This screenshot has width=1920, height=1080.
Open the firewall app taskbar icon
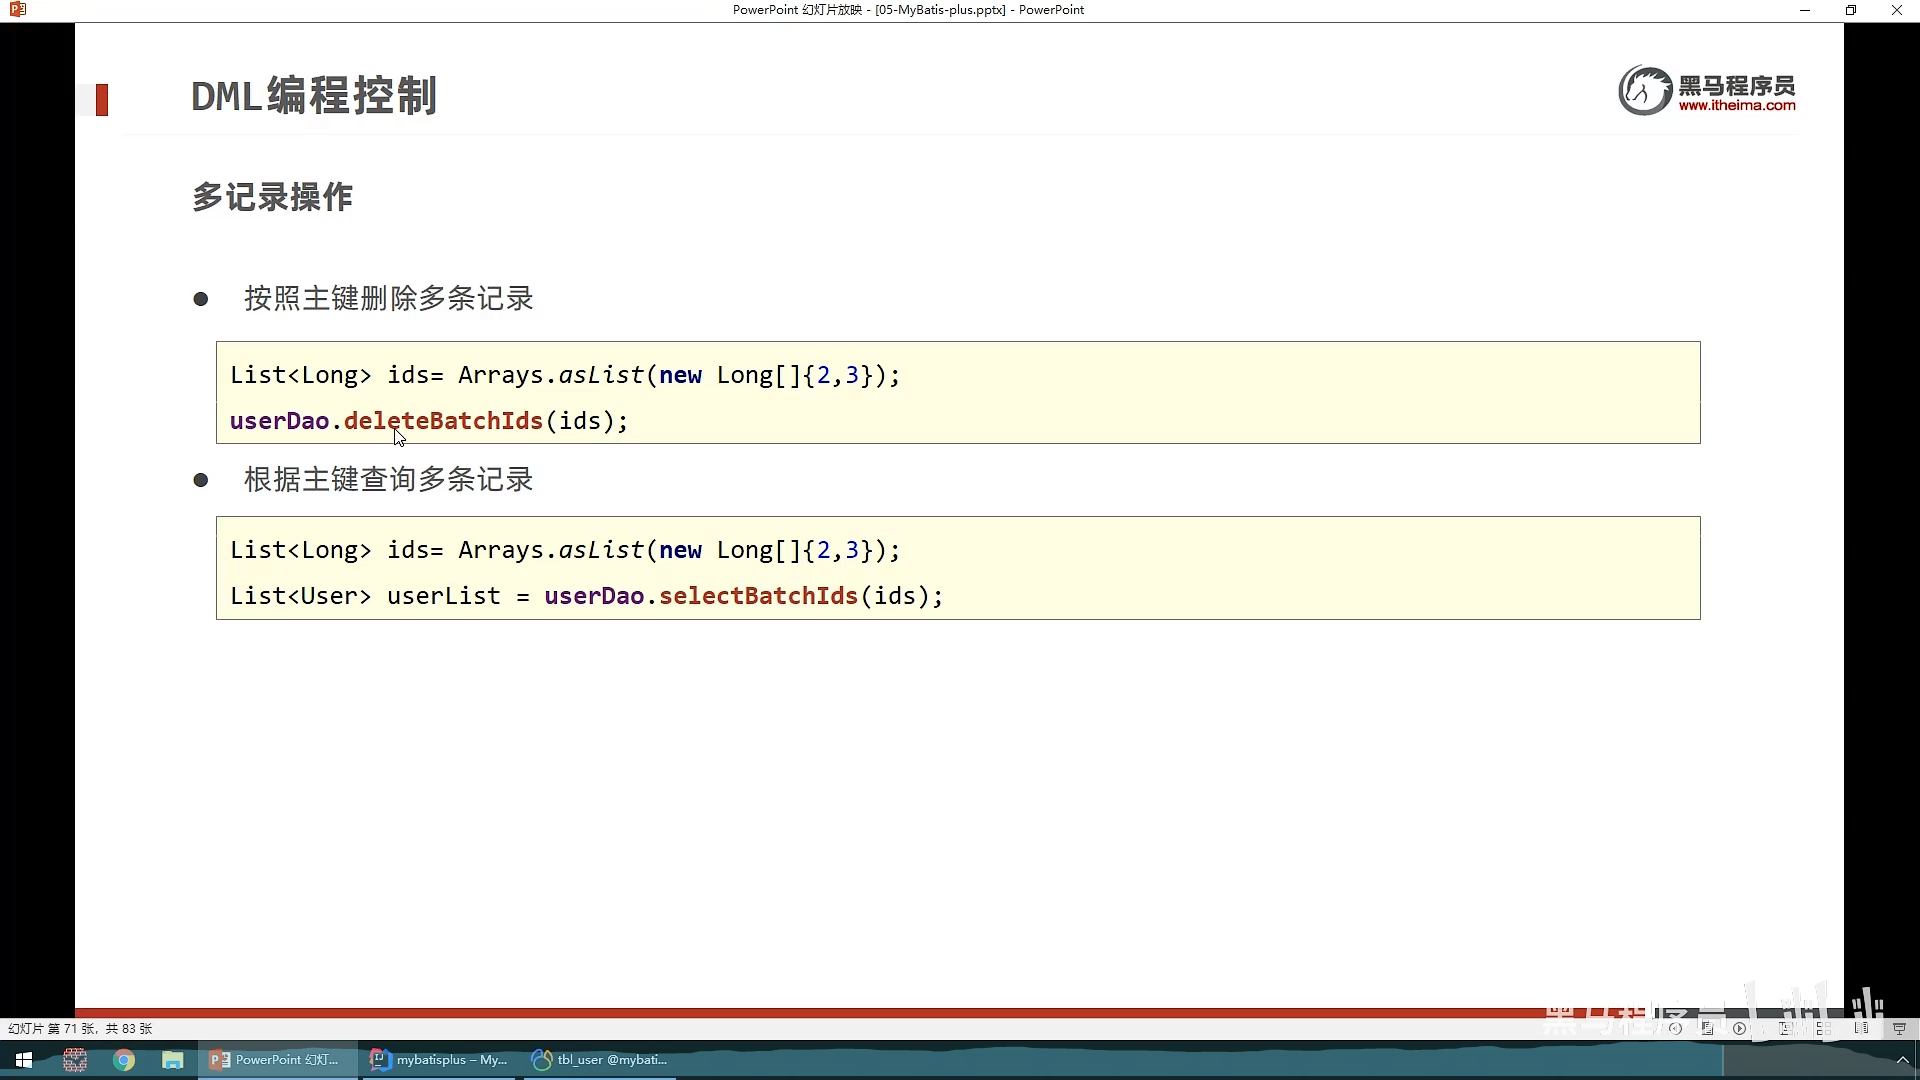tap(75, 1060)
